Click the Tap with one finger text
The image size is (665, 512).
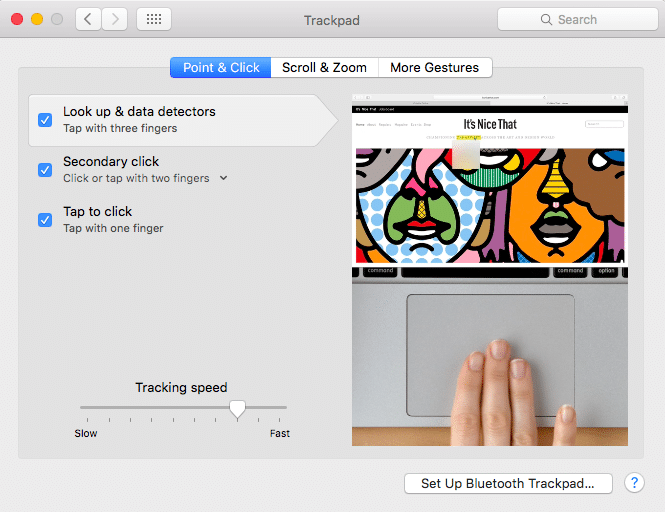click(113, 228)
